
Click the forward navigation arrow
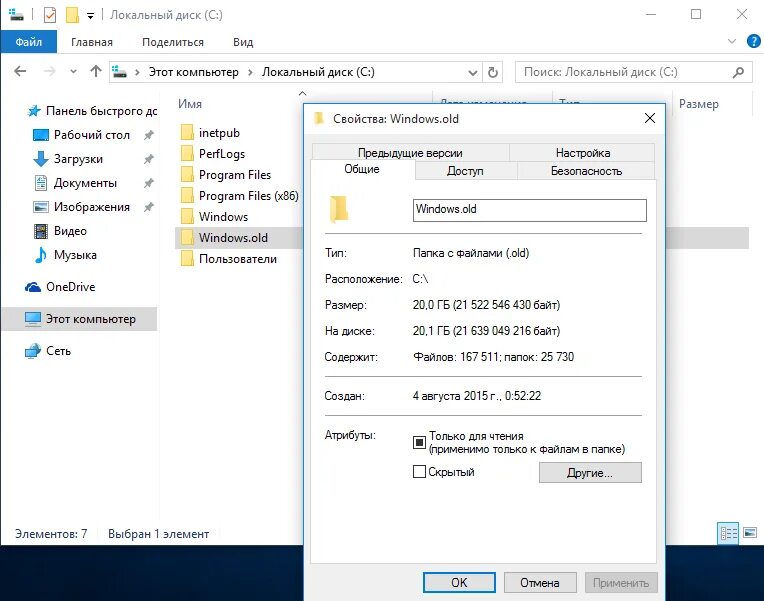pyautogui.click(x=49, y=72)
